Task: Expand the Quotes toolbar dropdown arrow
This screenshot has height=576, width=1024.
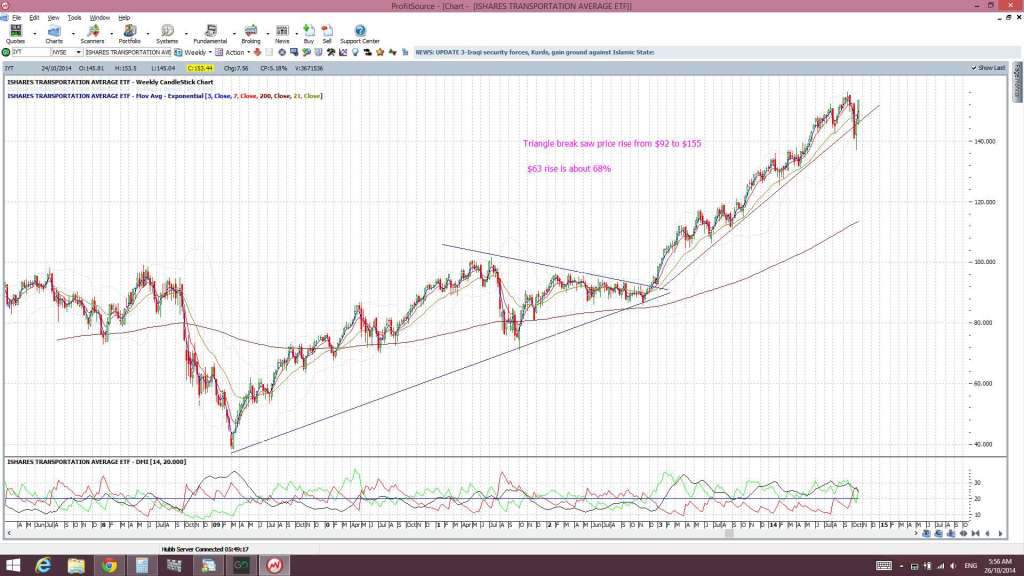Action: click(35, 33)
